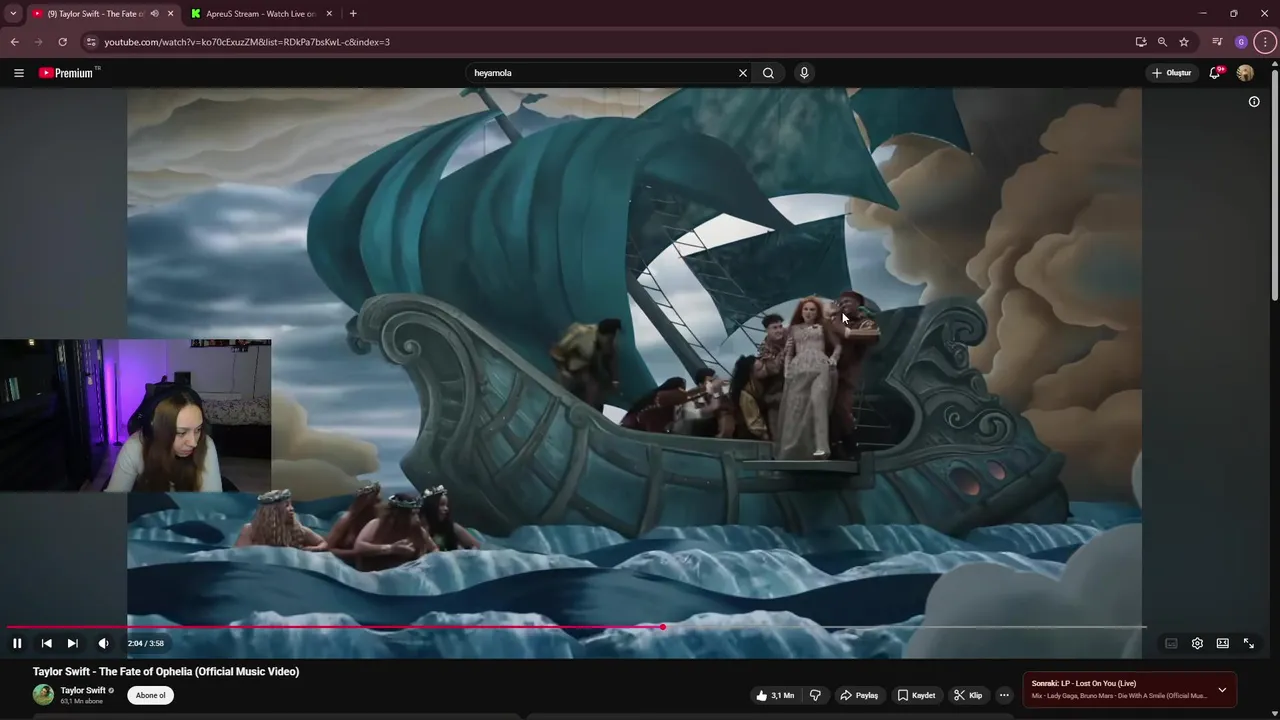Viewport: 1280px width, 720px height.
Task: Mute audio icon on YouTube tab
Action: [154, 14]
